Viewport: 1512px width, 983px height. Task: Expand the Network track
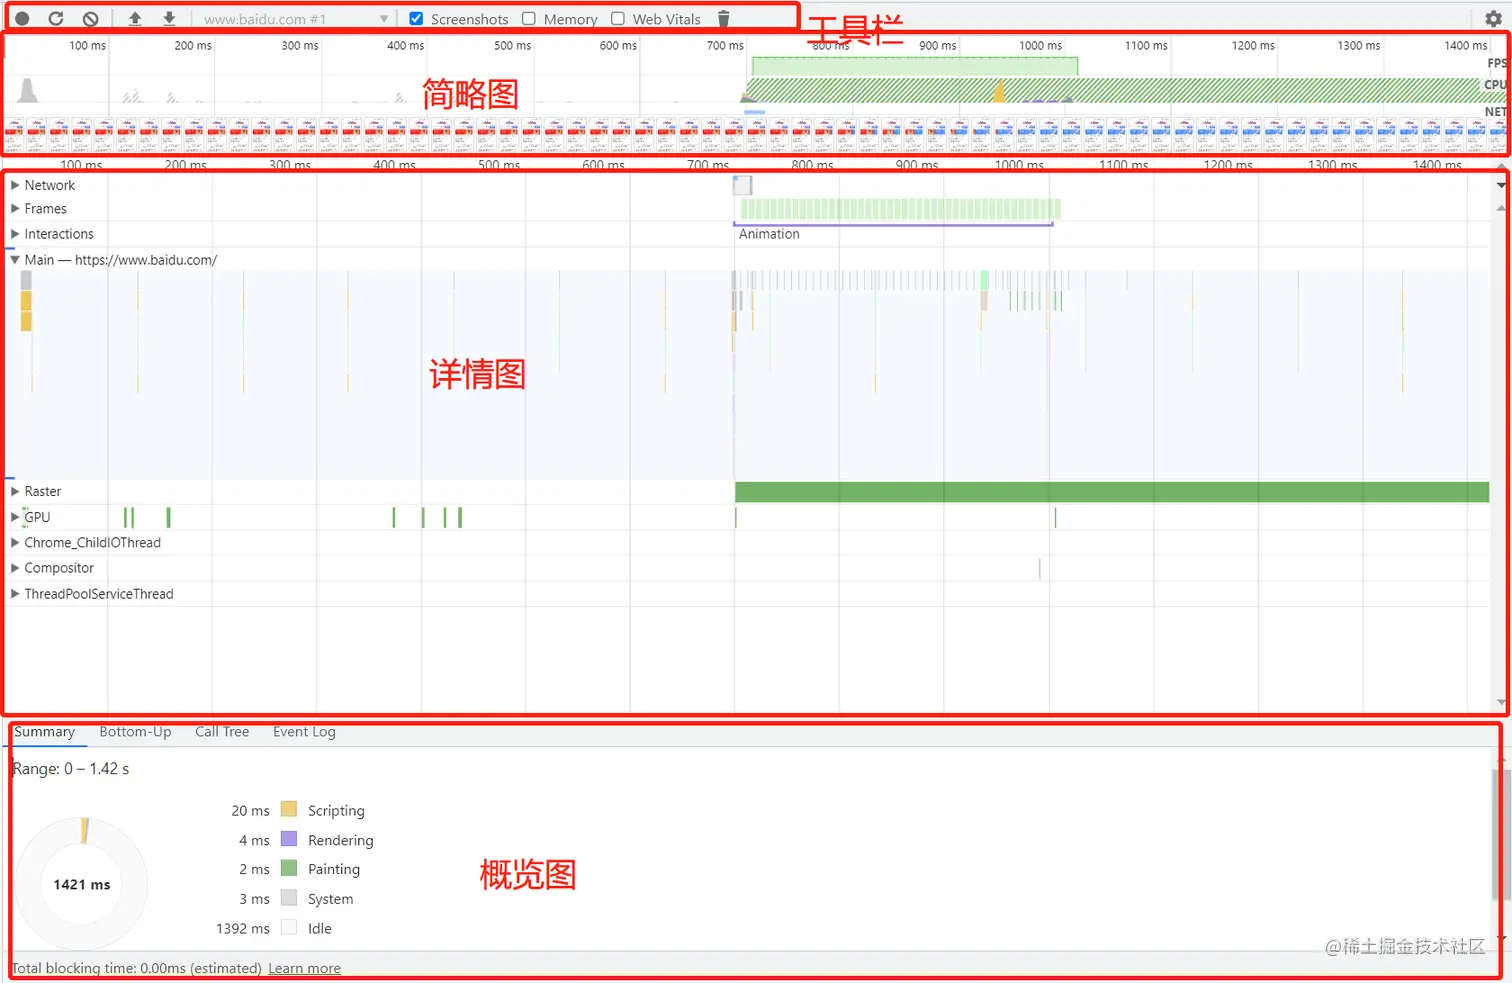tap(15, 185)
